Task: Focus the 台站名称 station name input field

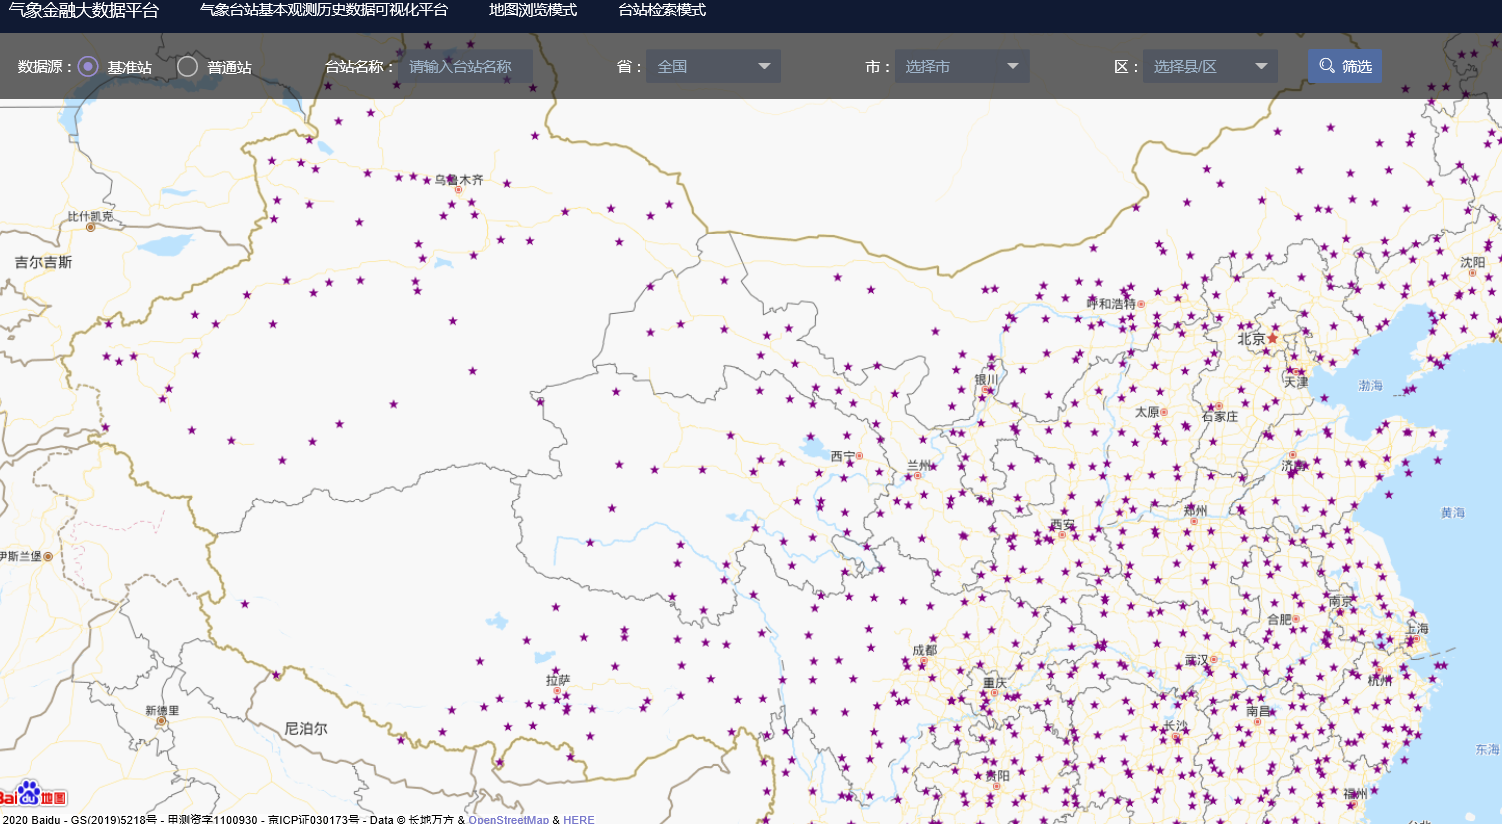Action: [x=465, y=66]
